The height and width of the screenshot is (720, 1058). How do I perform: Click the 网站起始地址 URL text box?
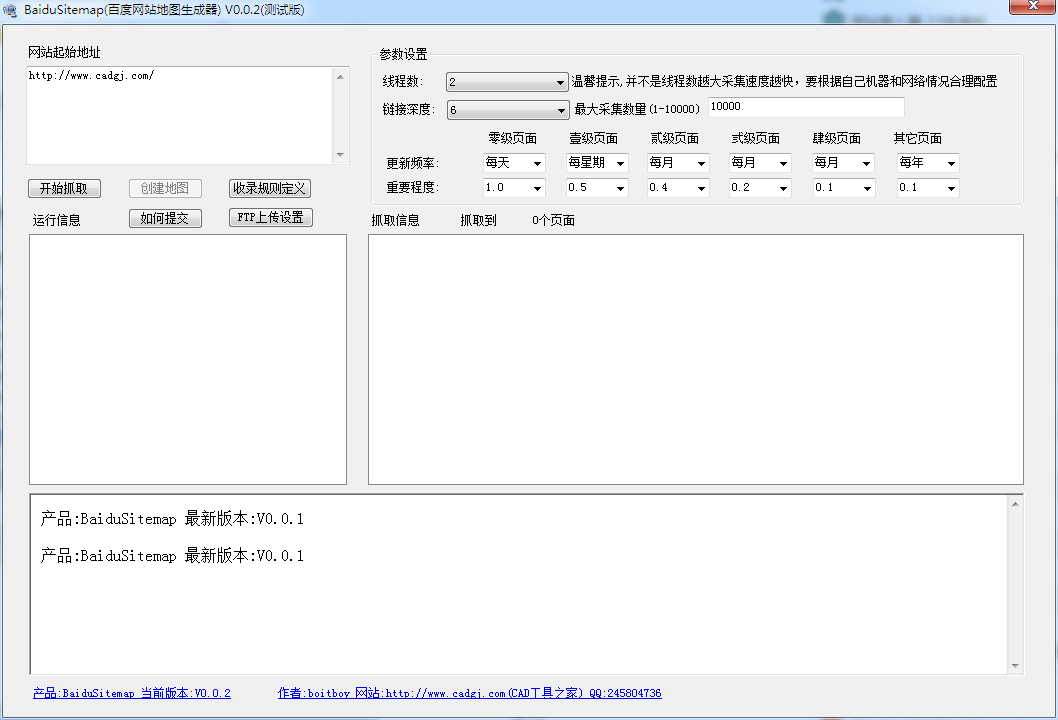tap(180, 115)
